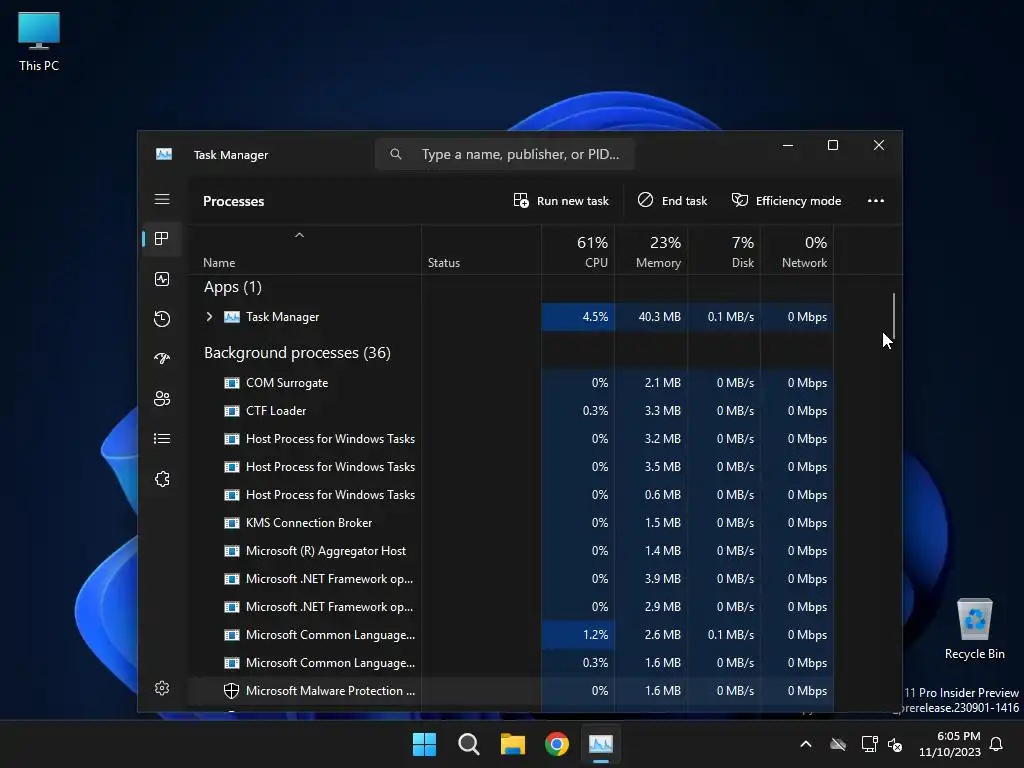Image resolution: width=1024 pixels, height=768 pixels.
Task: Click the 4.5% CPU cell
Action: [x=578, y=317]
